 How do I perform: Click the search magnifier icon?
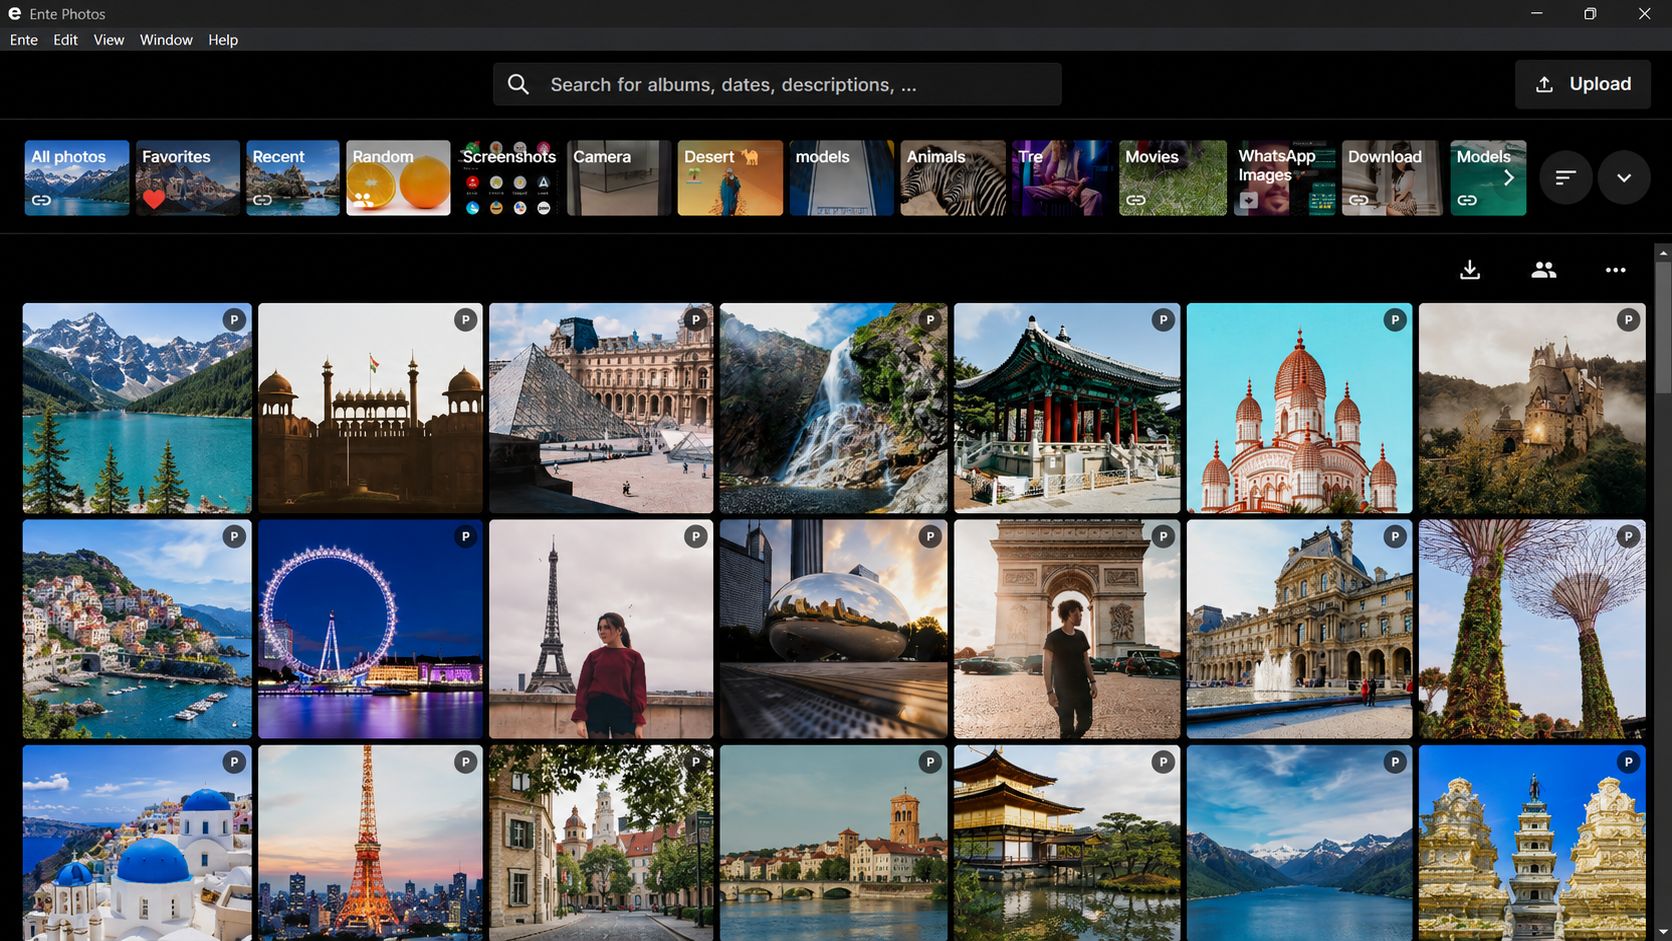click(x=518, y=85)
